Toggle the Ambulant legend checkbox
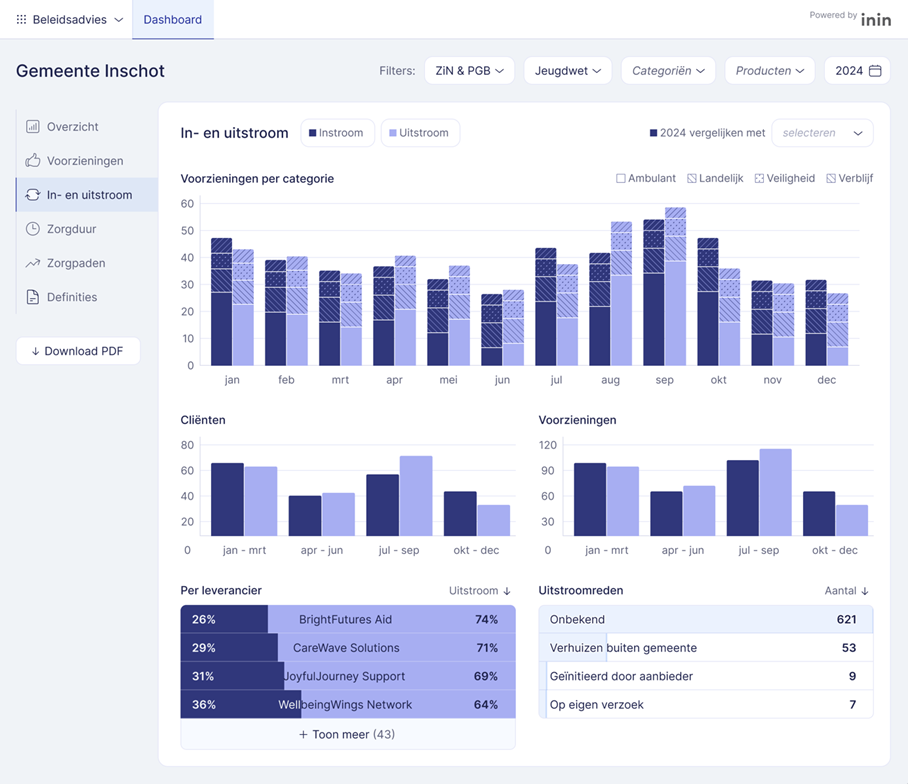908x784 pixels. (x=621, y=179)
